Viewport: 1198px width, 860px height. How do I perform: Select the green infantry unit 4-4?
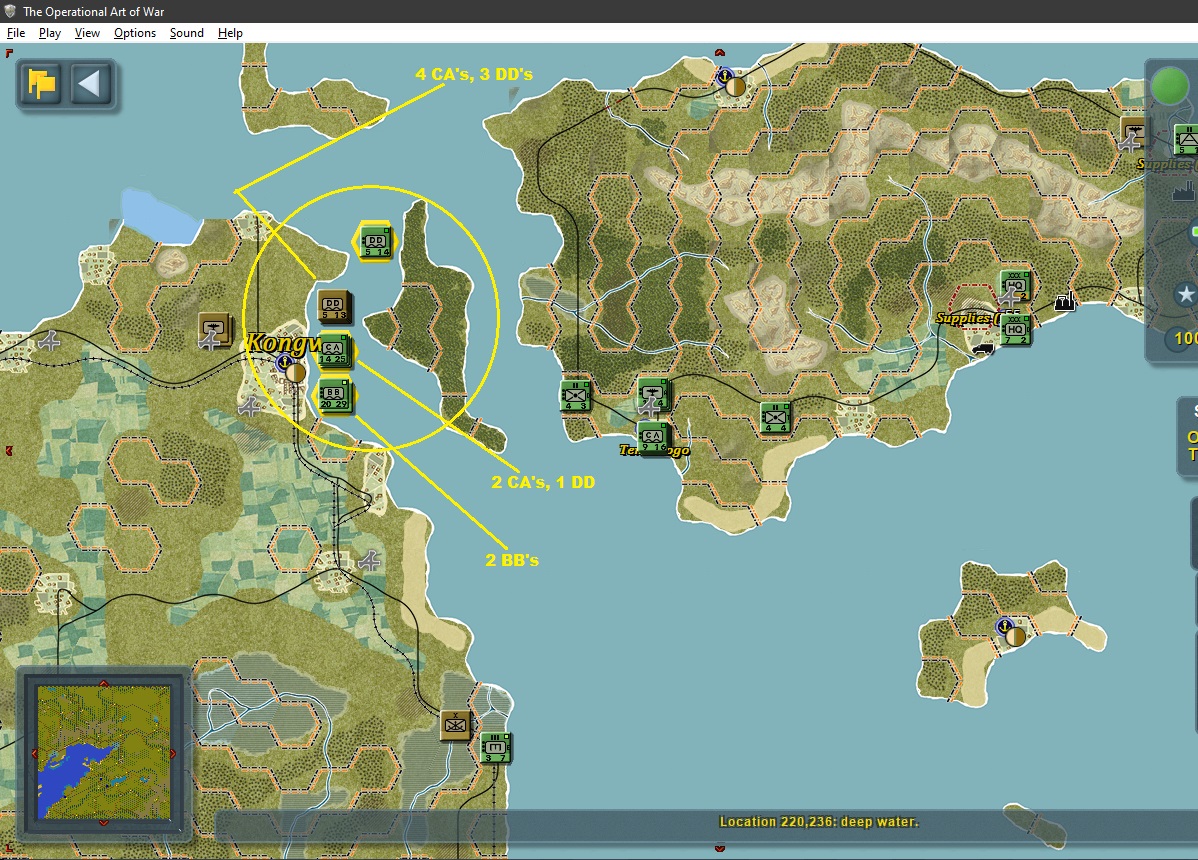coord(776,417)
